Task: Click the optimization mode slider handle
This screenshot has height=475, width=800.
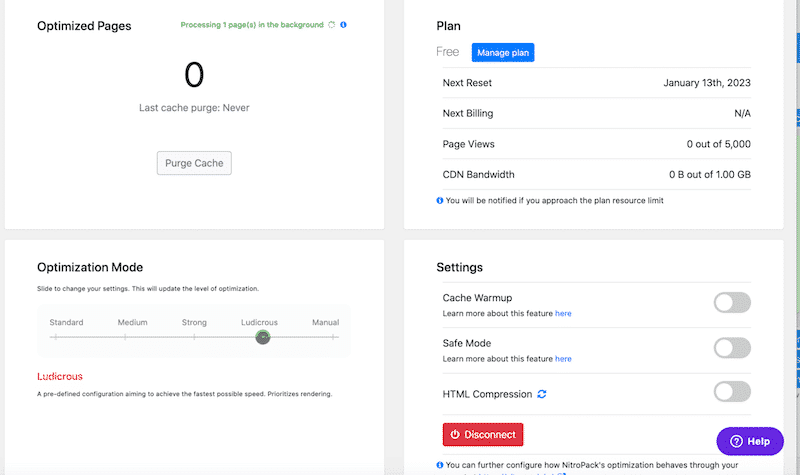Action: coord(263,337)
